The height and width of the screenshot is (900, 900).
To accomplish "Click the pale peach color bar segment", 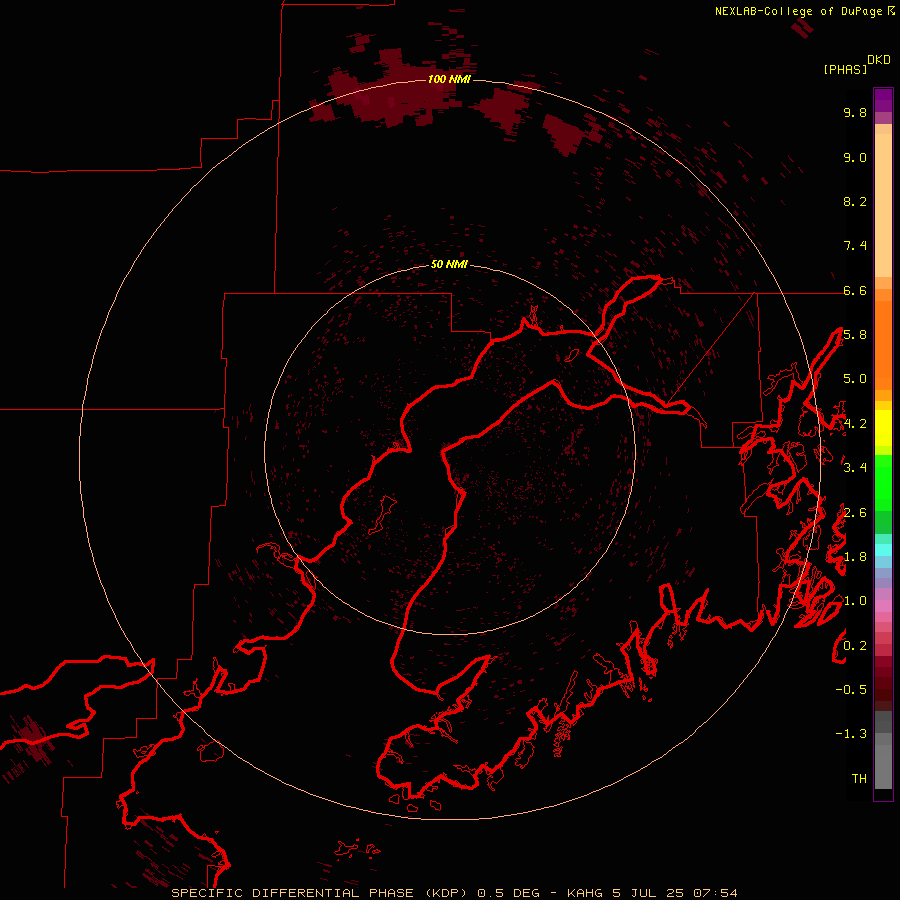I will pos(883,205).
